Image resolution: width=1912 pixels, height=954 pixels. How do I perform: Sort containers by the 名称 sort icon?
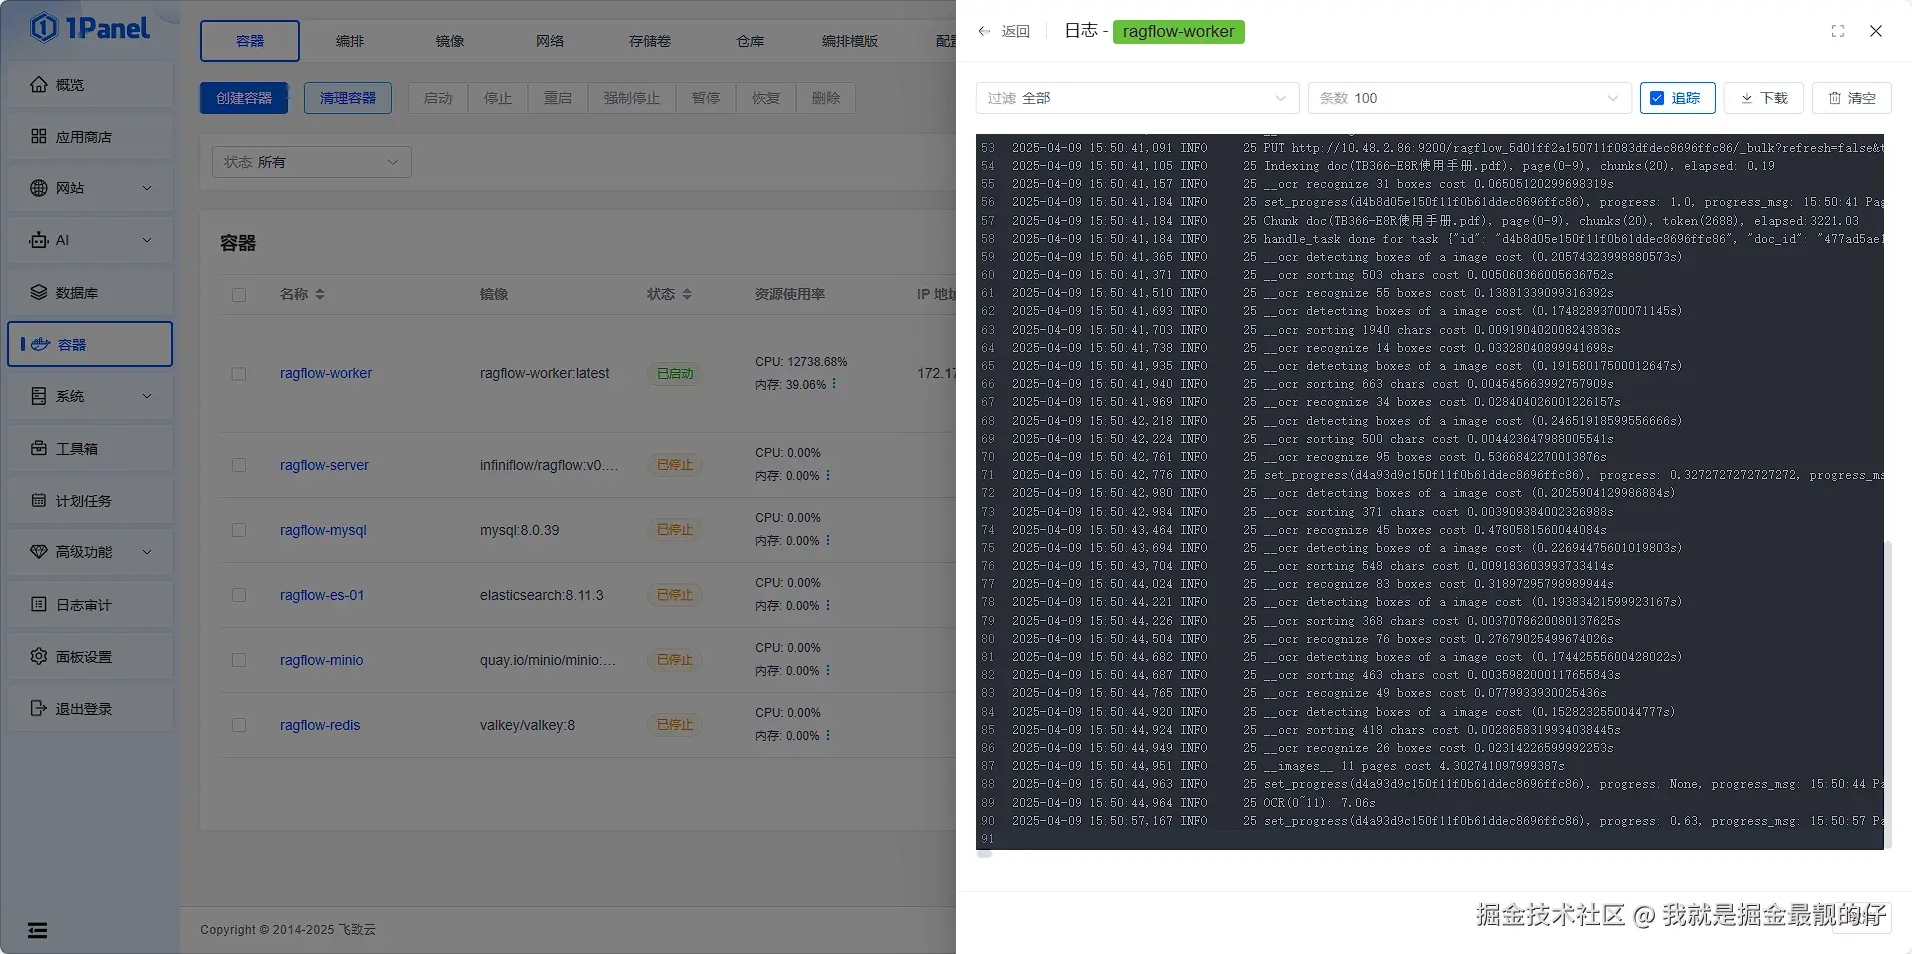tap(320, 294)
